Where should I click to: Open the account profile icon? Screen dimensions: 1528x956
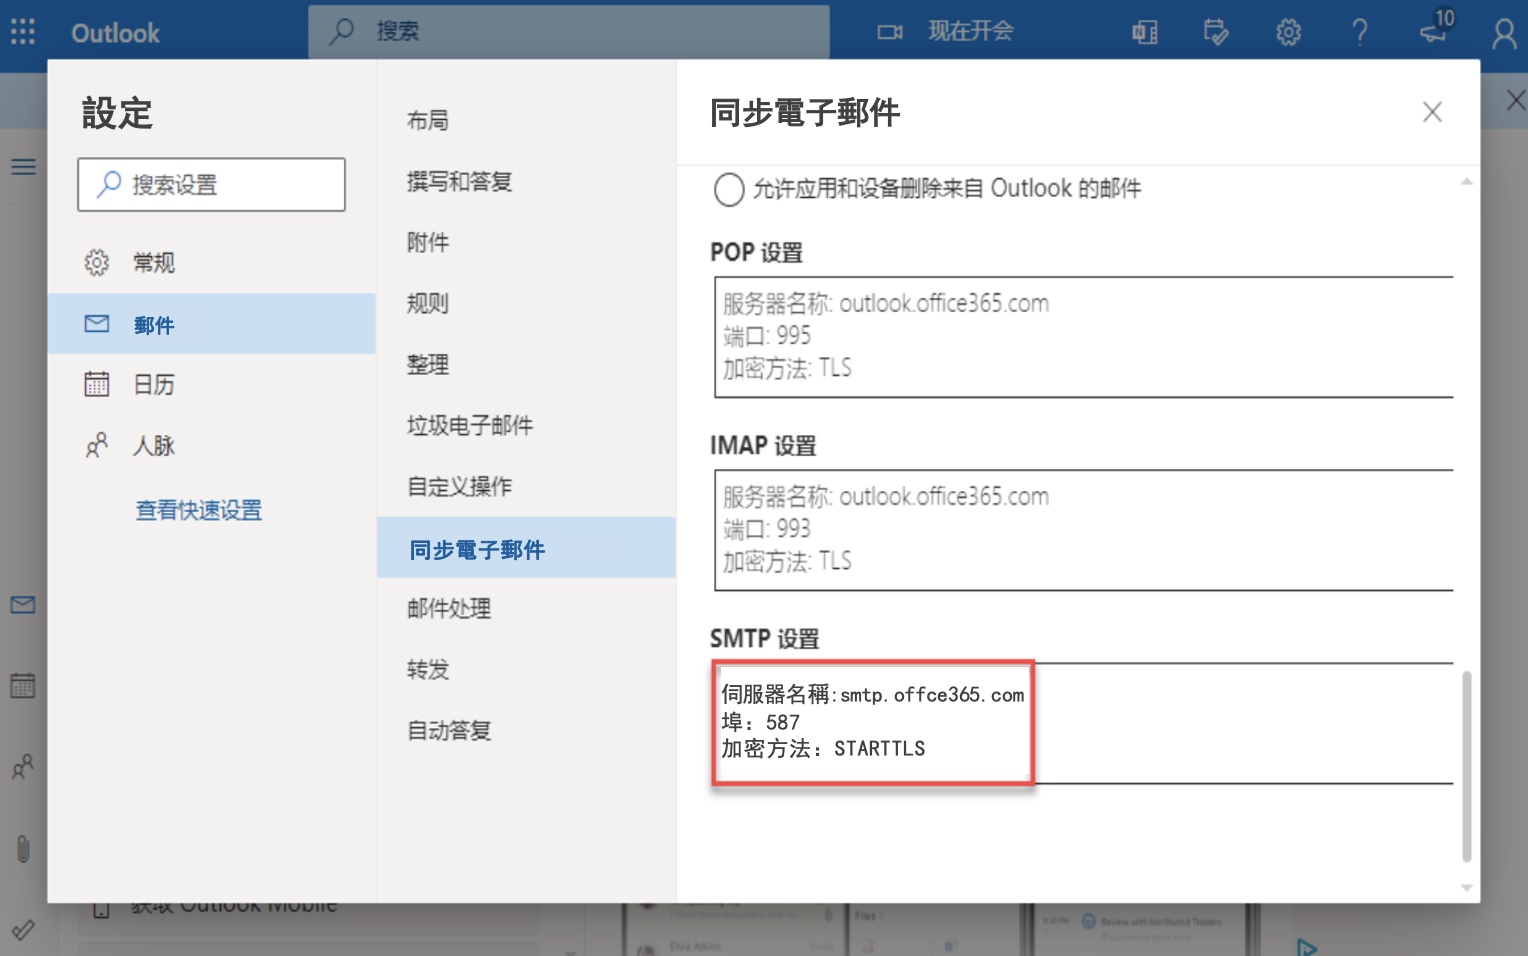pyautogui.click(x=1504, y=34)
